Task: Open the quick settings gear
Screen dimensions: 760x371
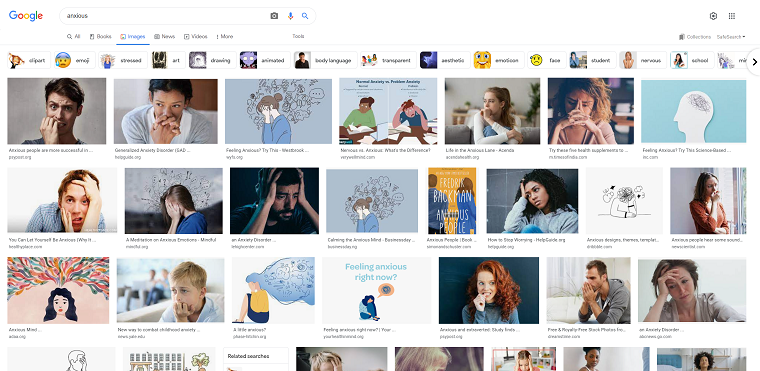Action: (x=713, y=16)
